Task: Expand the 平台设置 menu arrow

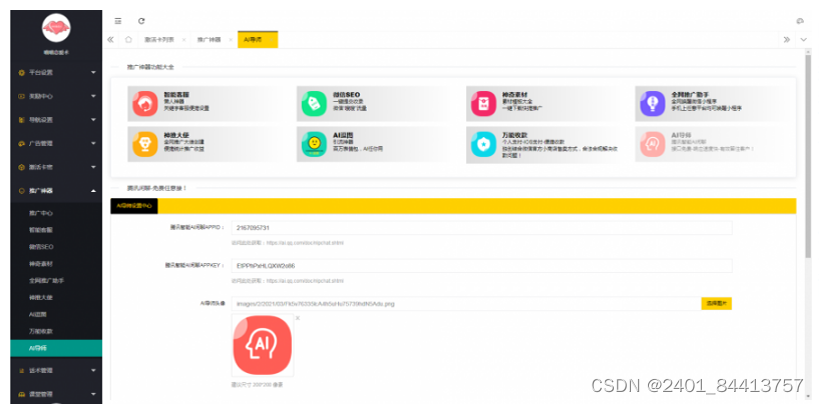Action: click(x=93, y=73)
